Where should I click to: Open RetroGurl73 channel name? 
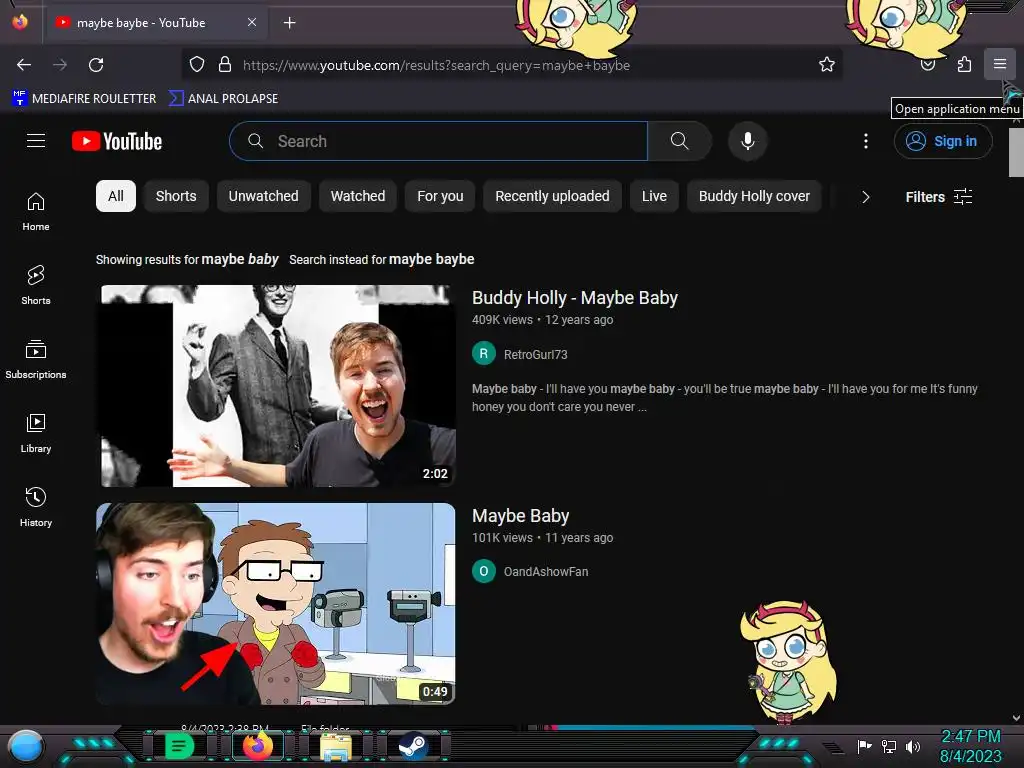[536, 355]
